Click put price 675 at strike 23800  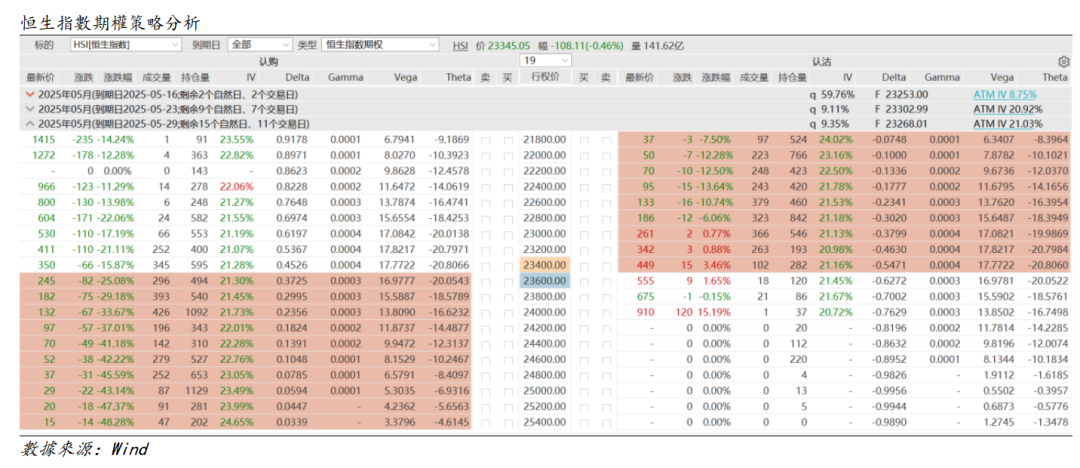pos(647,296)
